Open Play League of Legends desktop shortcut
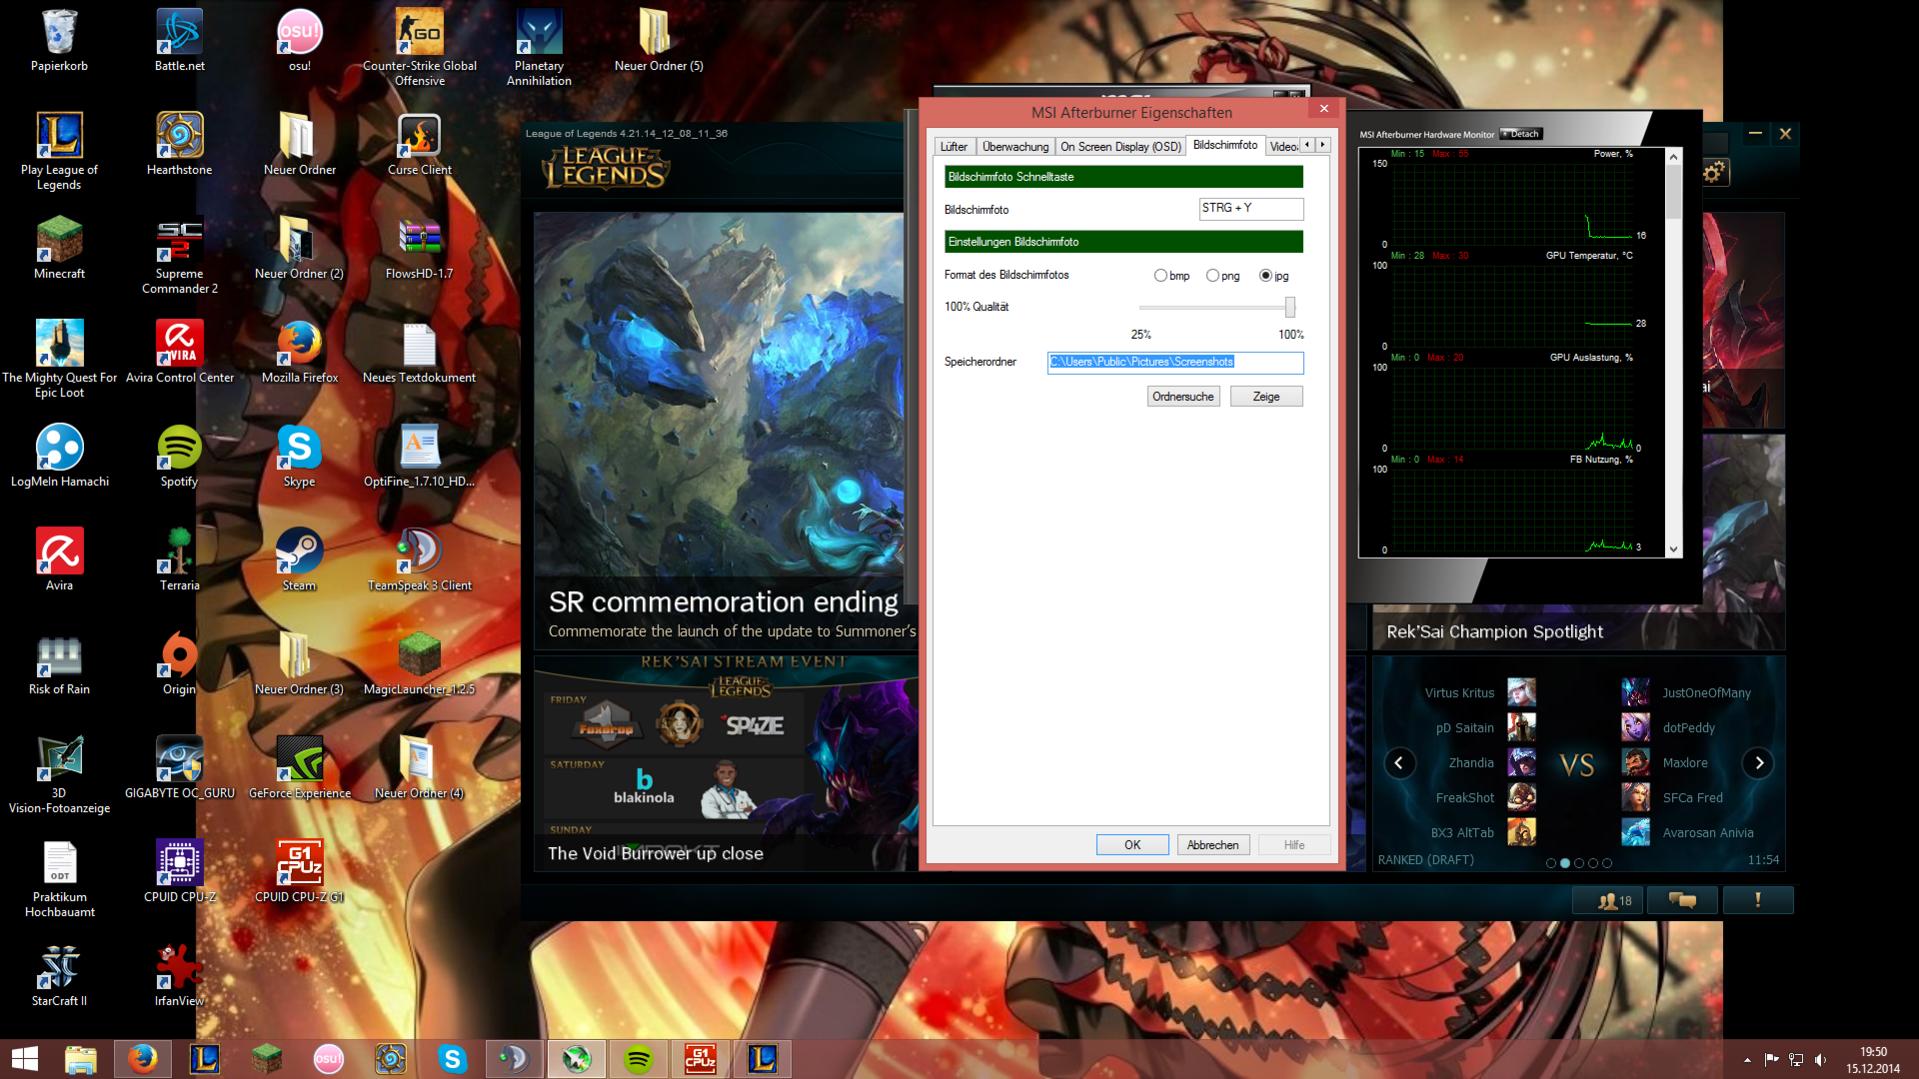This screenshot has height=1079, width=1919. click(x=59, y=152)
